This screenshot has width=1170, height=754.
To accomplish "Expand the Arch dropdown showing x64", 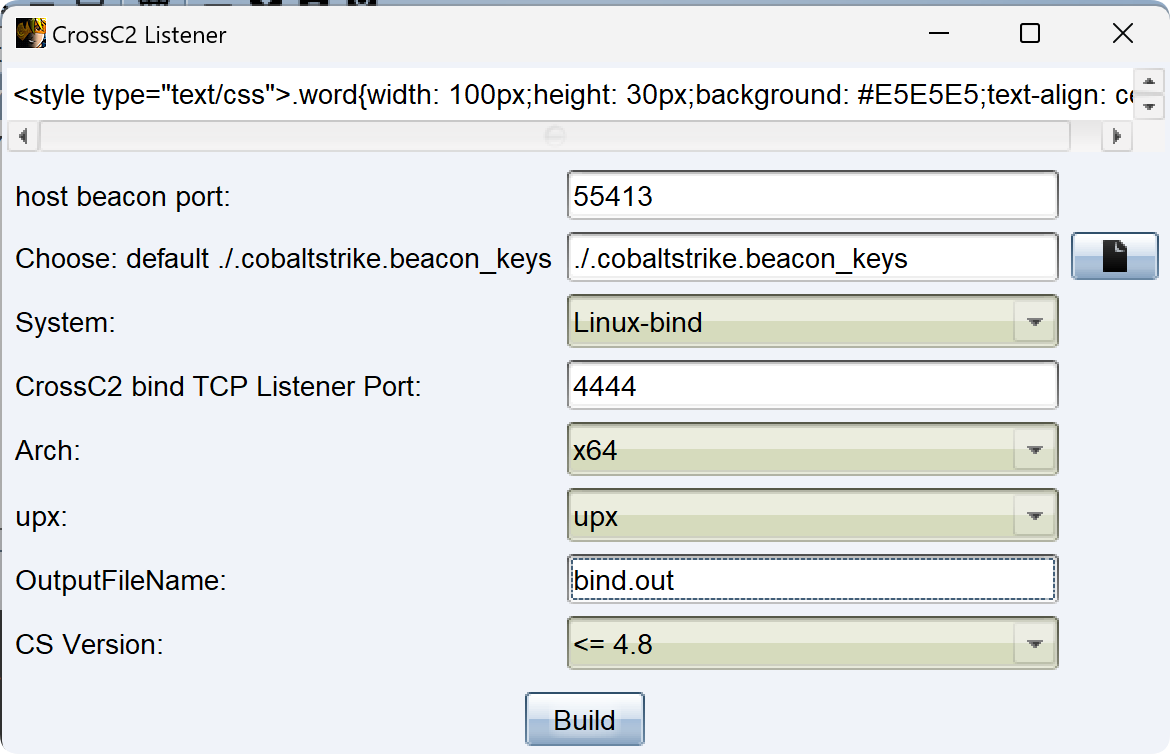I will (x=813, y=449).
